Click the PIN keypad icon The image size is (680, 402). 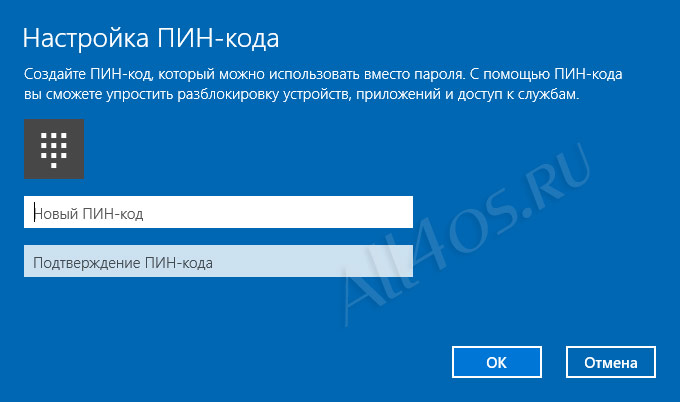tap(54, 149)
